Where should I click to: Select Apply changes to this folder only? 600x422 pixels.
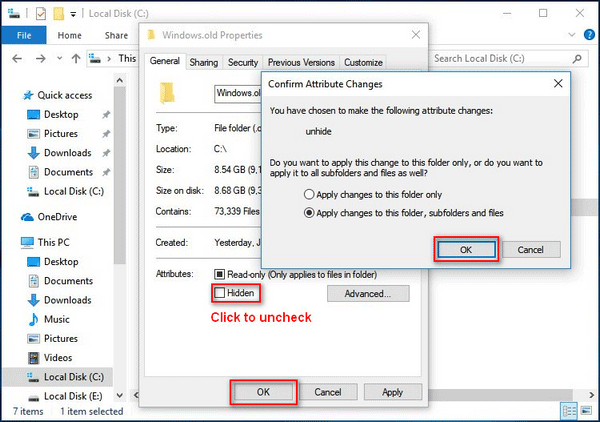(309, 194)
